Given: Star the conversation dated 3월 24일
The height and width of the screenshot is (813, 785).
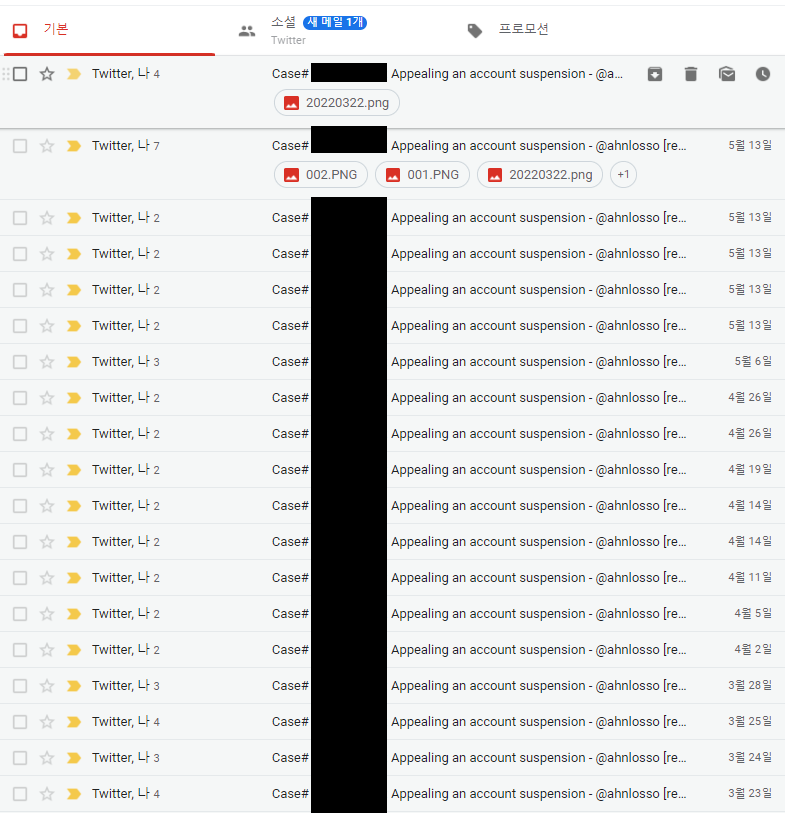Looking at the screenshot, I should (x=47, y=758).
